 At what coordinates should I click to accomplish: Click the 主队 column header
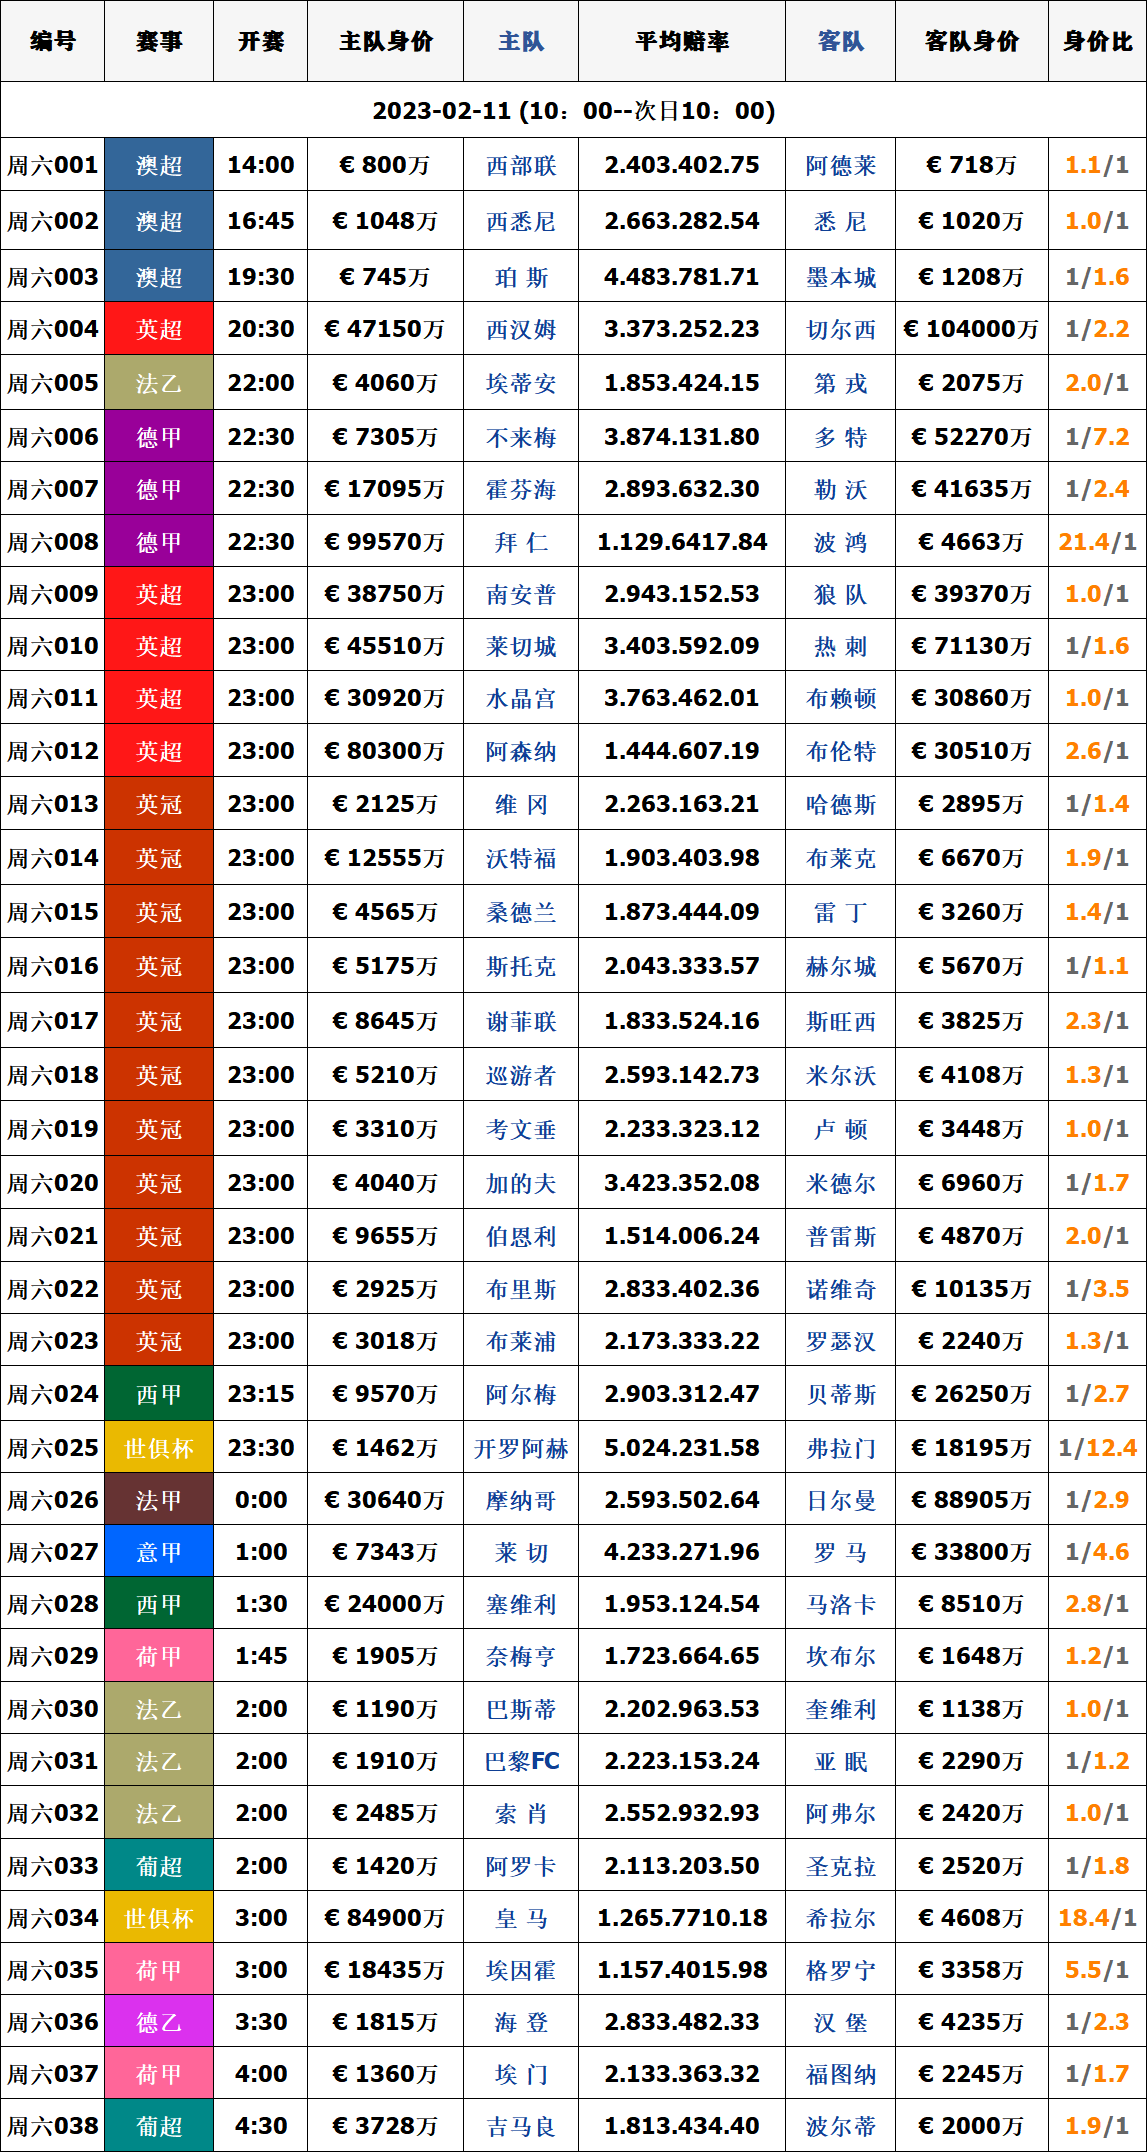521,41
